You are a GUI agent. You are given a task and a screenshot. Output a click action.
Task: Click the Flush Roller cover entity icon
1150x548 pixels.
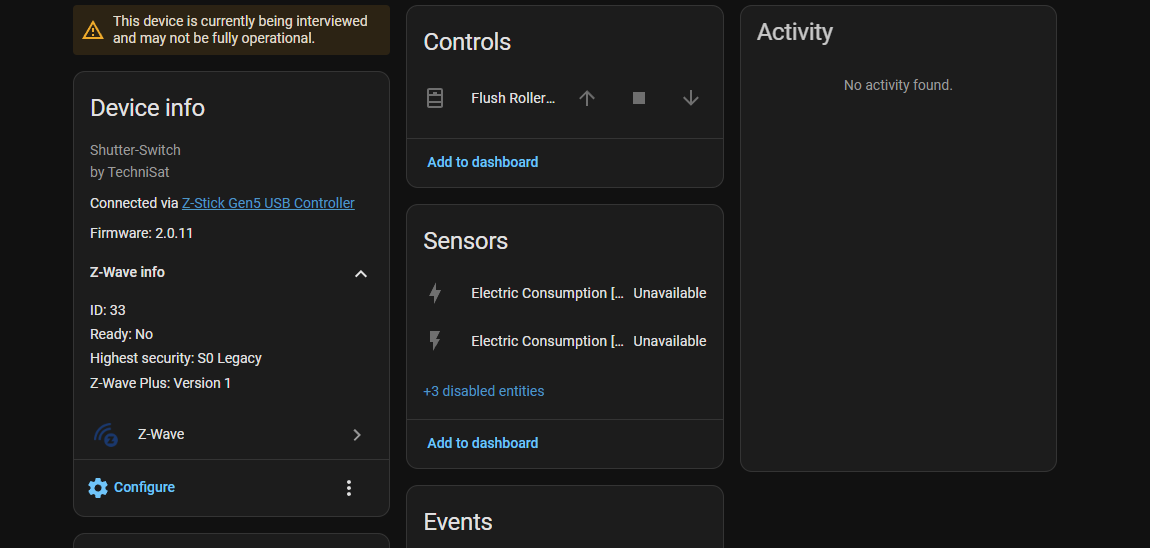(435, 98)
